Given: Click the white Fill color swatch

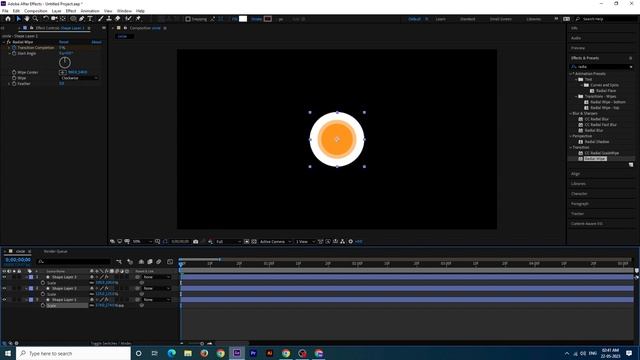Looking at the screenshot, I should pos(243,19).
